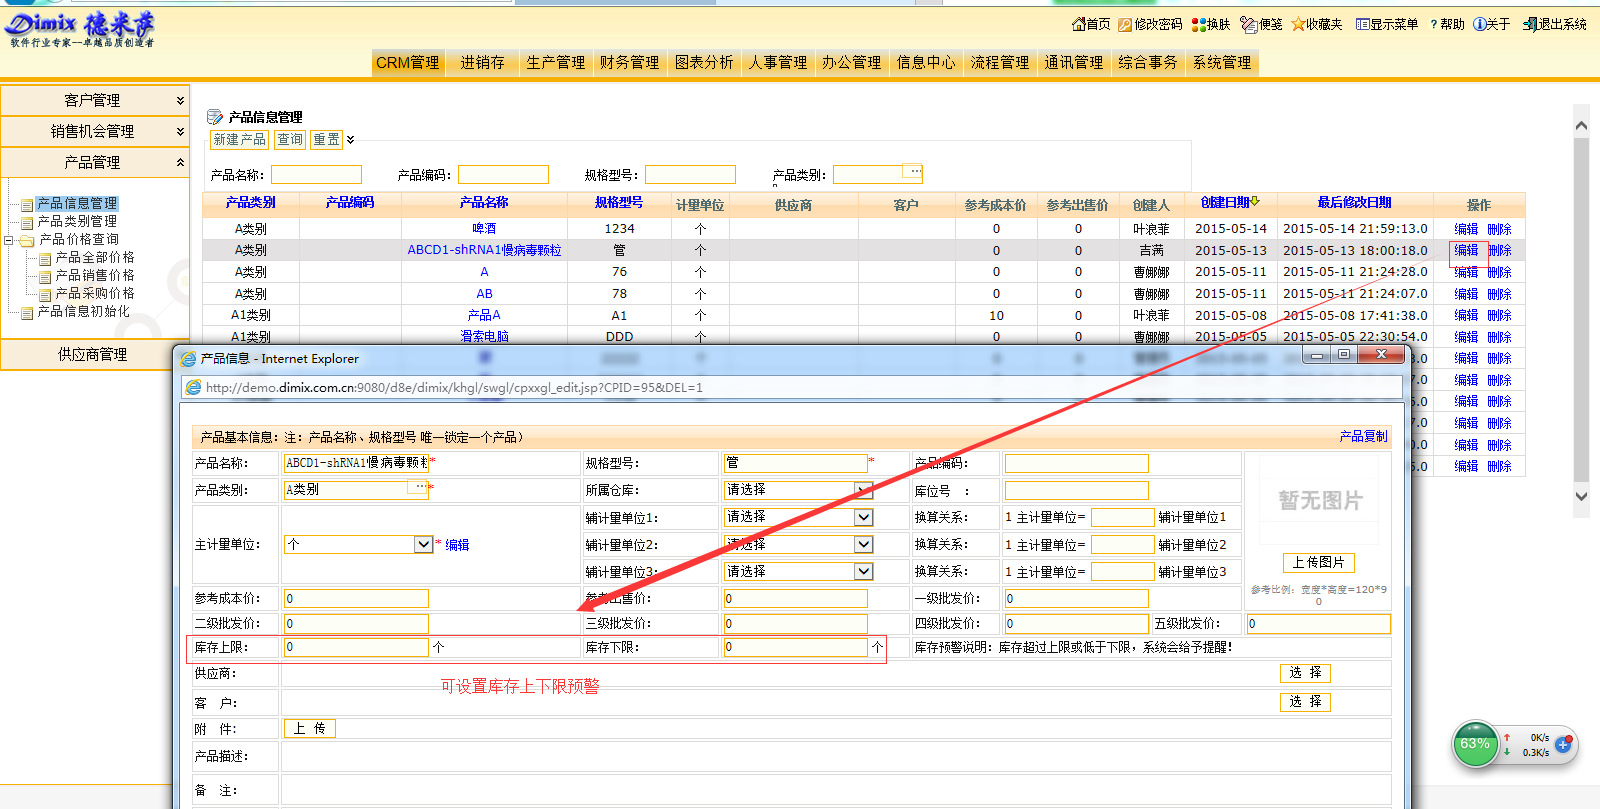Click the popup address bar URL
The width and height of the screenshot is (1600, 809).
[x=454, y=388]
